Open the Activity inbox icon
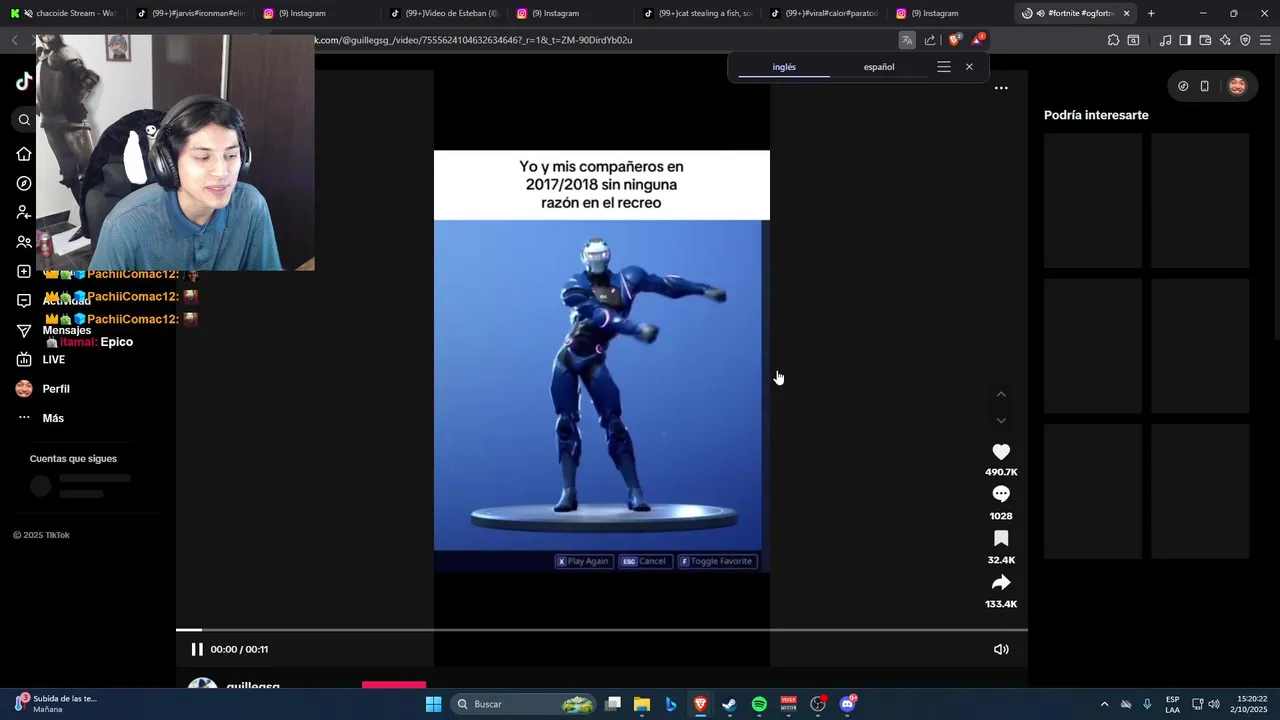Screen dimensions: 1280x720 [x=24, y=300]
